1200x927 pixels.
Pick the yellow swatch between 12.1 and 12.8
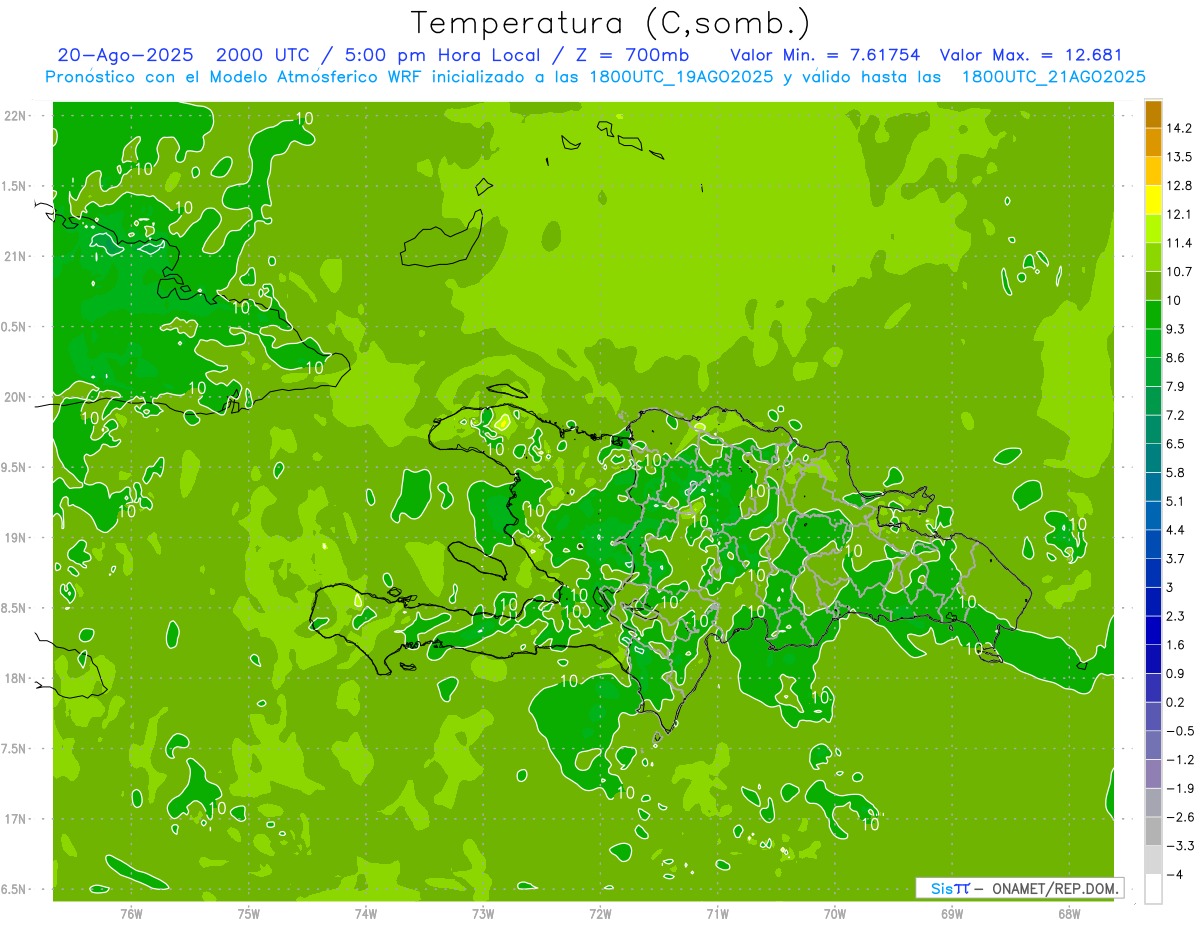click(1153, 200)
